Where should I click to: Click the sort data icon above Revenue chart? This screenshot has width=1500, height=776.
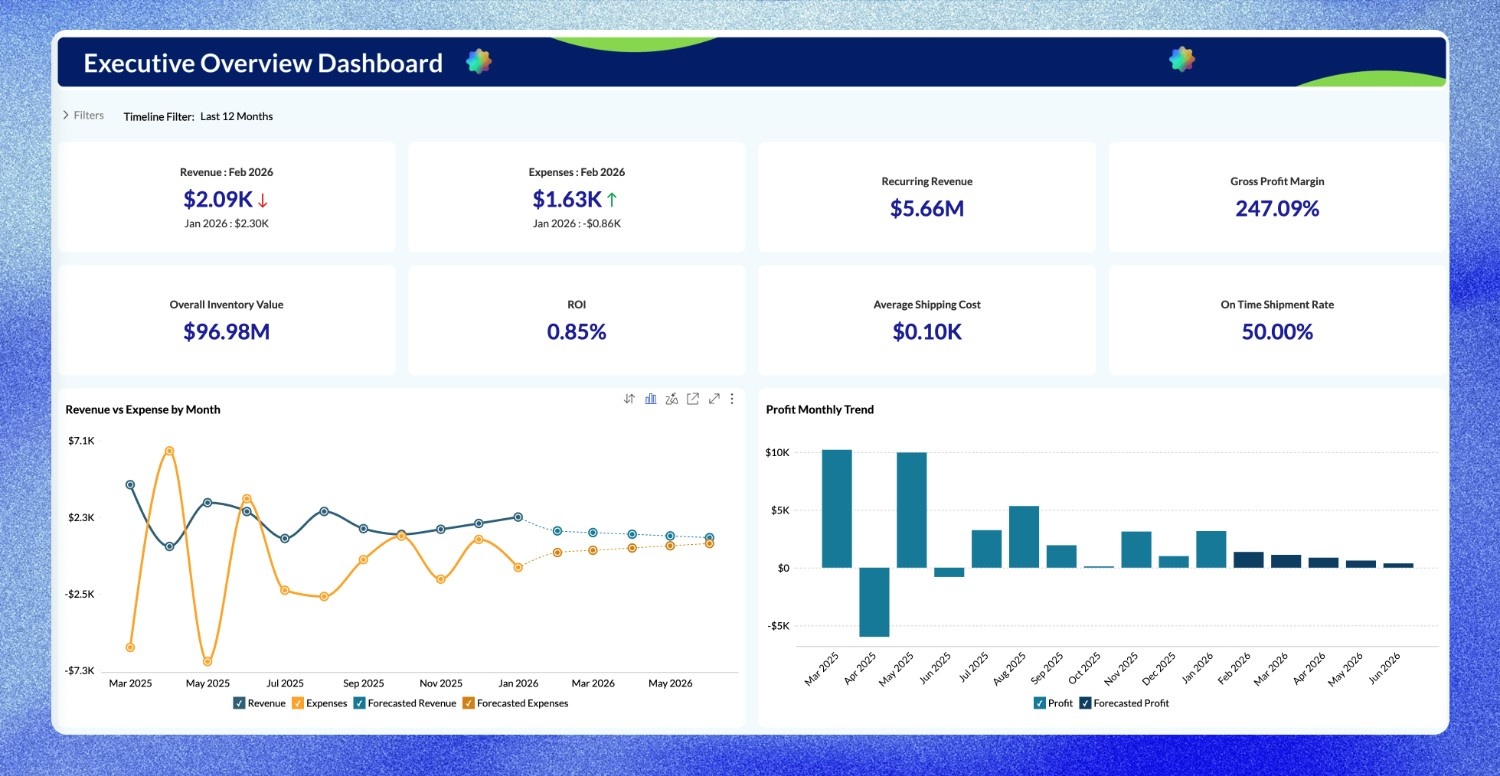(629, 398)
